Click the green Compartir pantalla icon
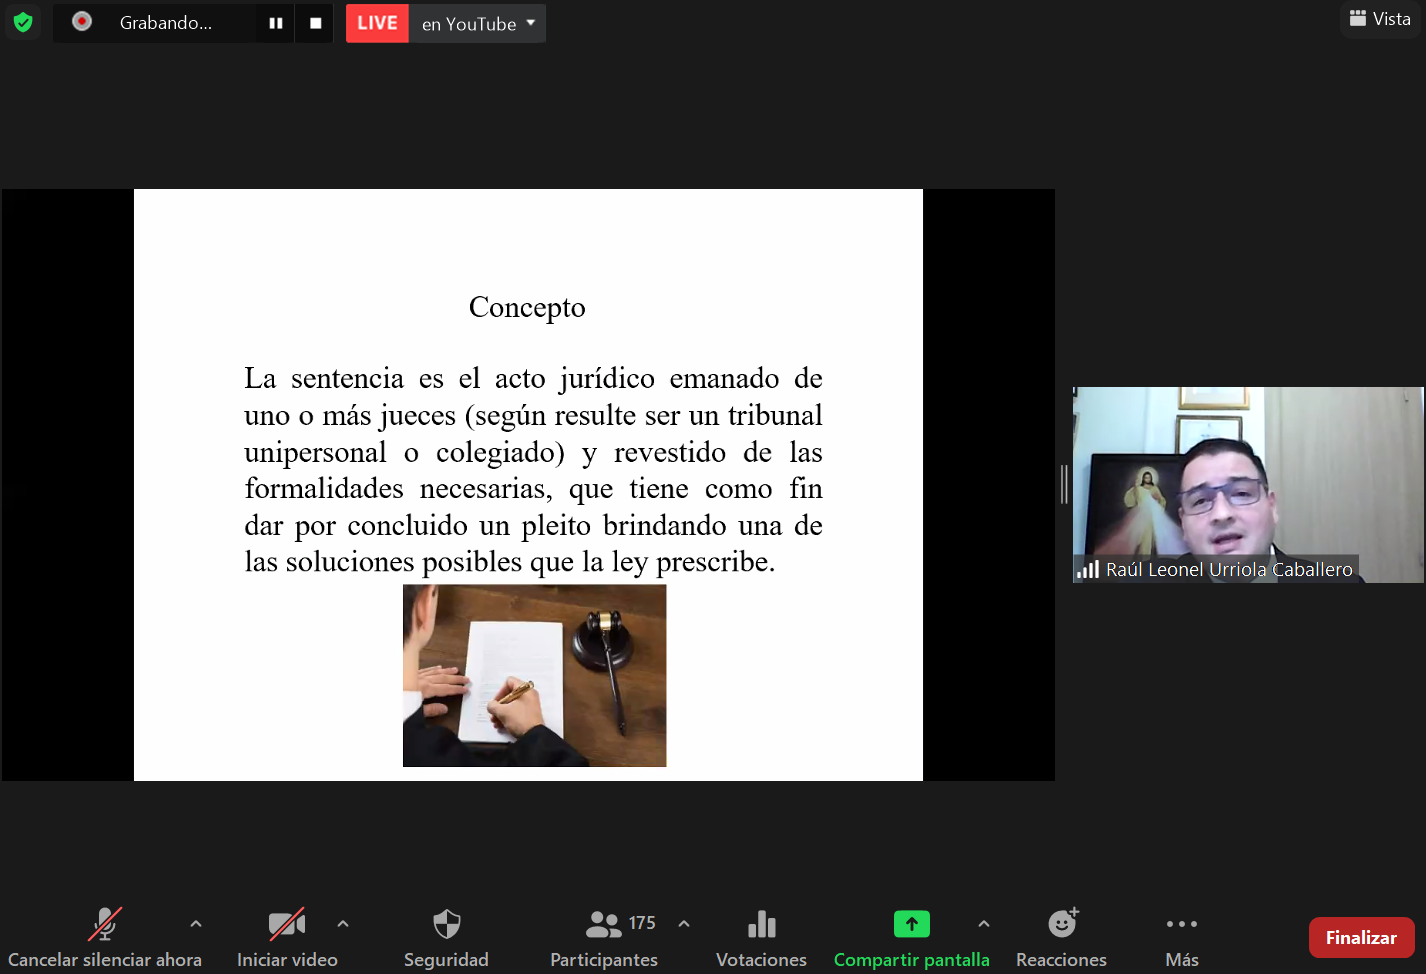 [x=912, y=924]
